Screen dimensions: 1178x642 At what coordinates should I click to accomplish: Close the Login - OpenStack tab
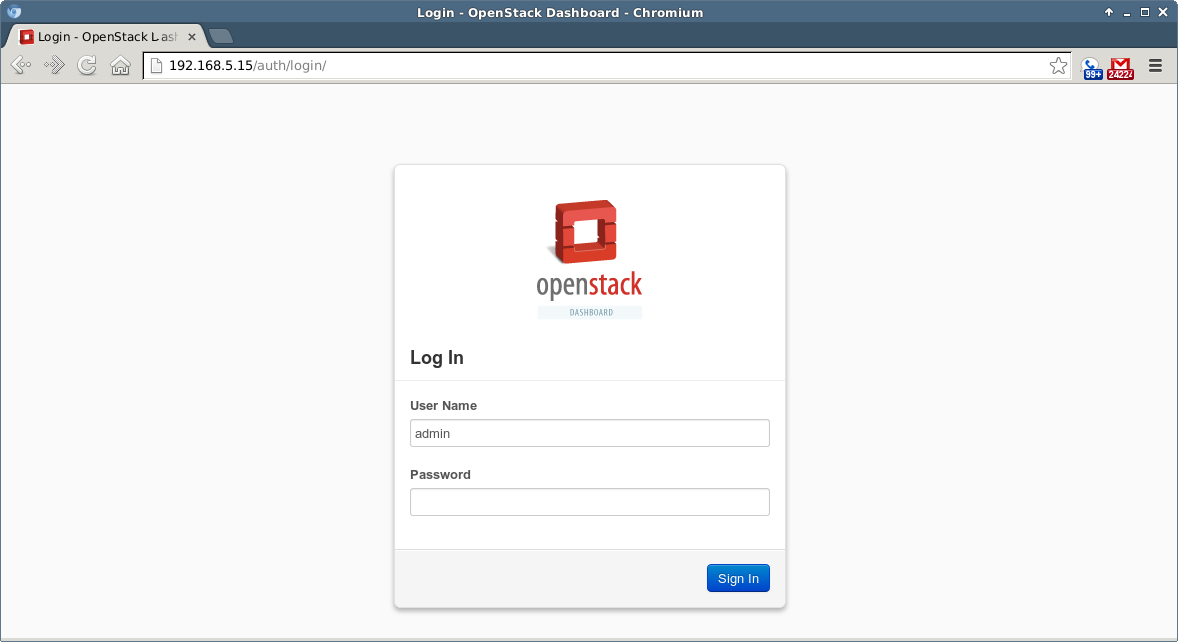pyautogui.click(x=192, y=37)
